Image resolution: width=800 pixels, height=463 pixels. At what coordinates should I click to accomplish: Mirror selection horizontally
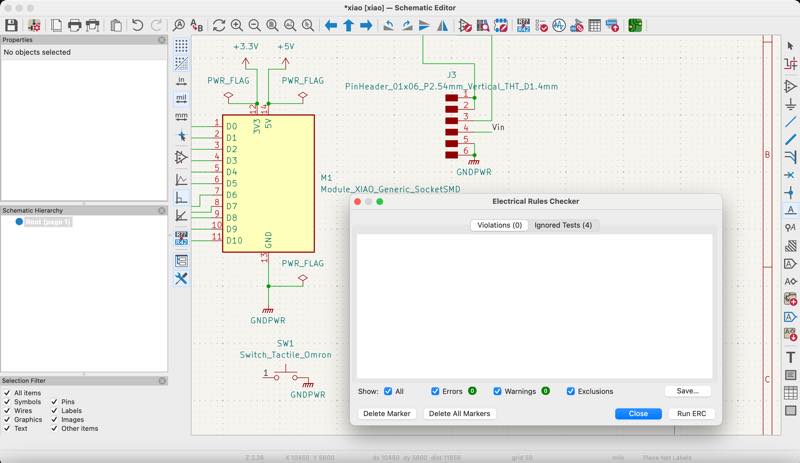tap(442, 25)
